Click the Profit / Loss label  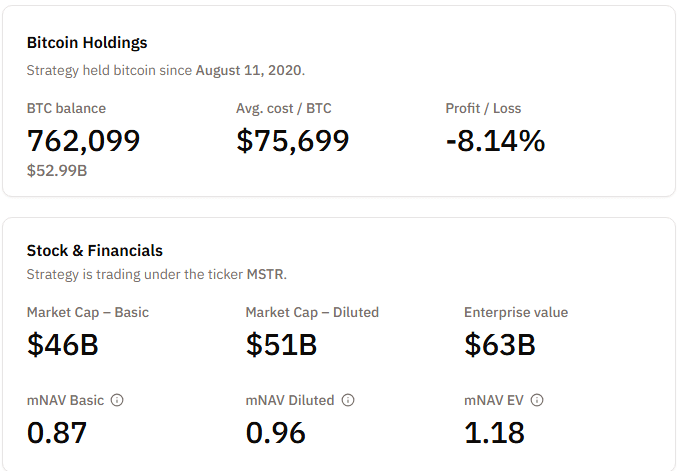coord(483,108)
